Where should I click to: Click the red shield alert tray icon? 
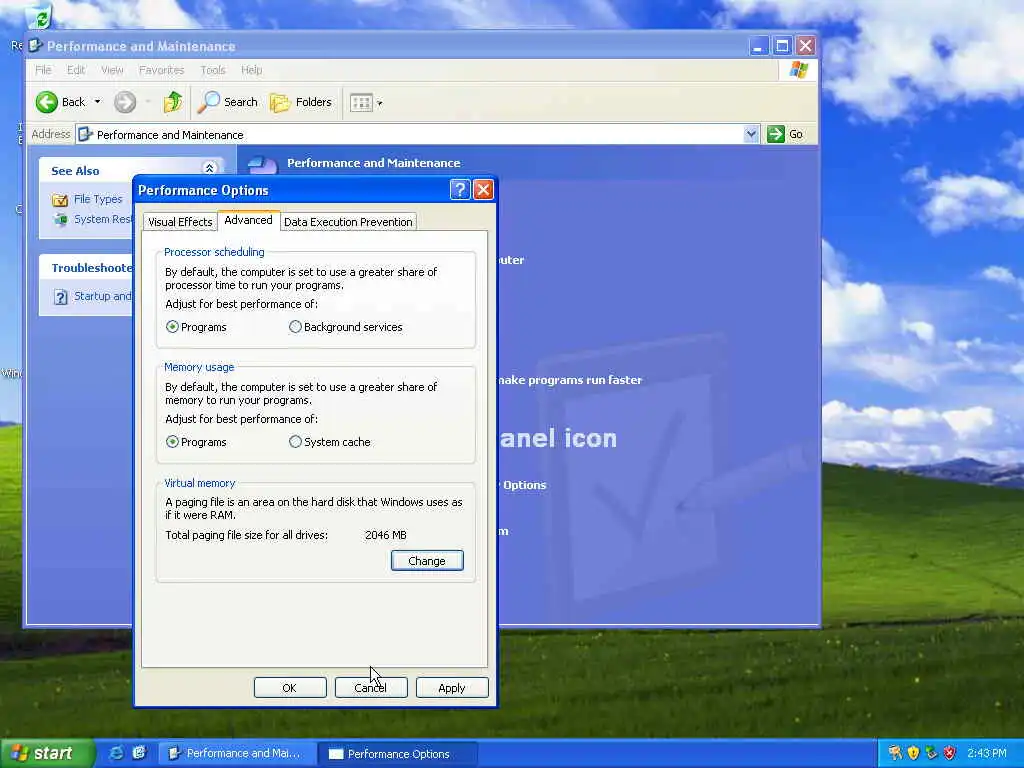pyautogui.click(x=950, y=753)
